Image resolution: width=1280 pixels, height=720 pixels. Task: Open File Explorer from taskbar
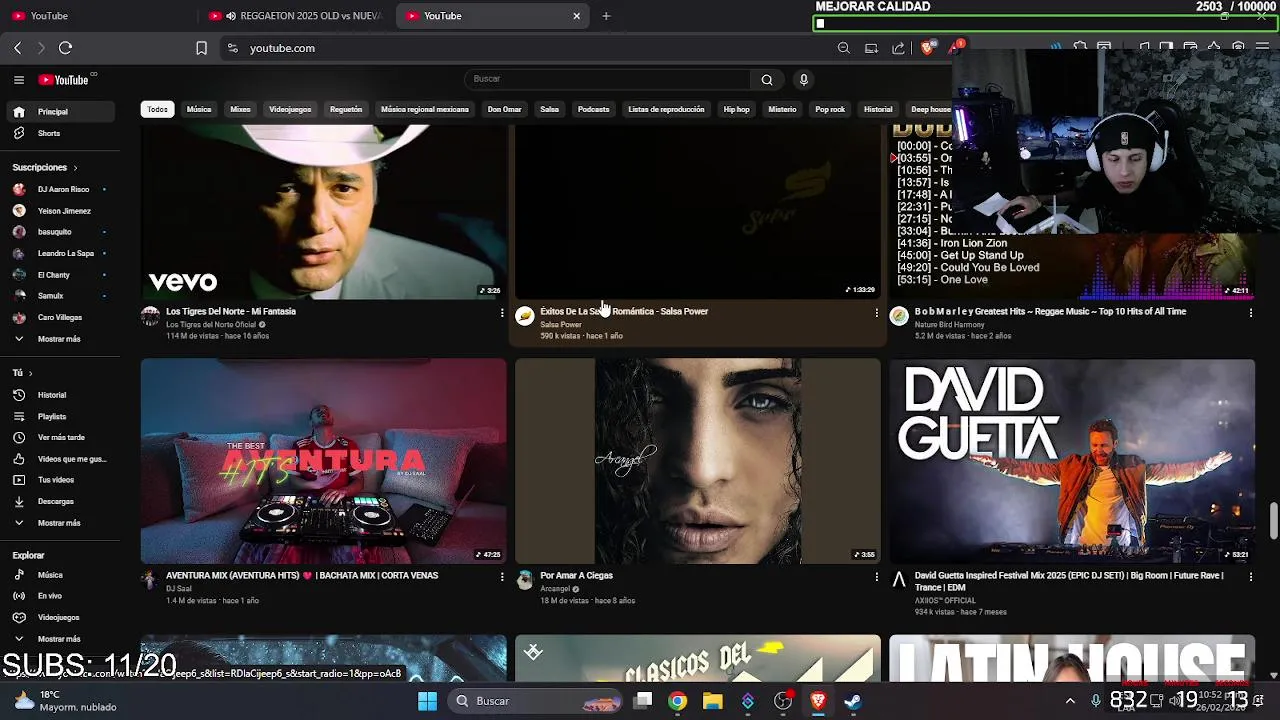tap(712, 701)
